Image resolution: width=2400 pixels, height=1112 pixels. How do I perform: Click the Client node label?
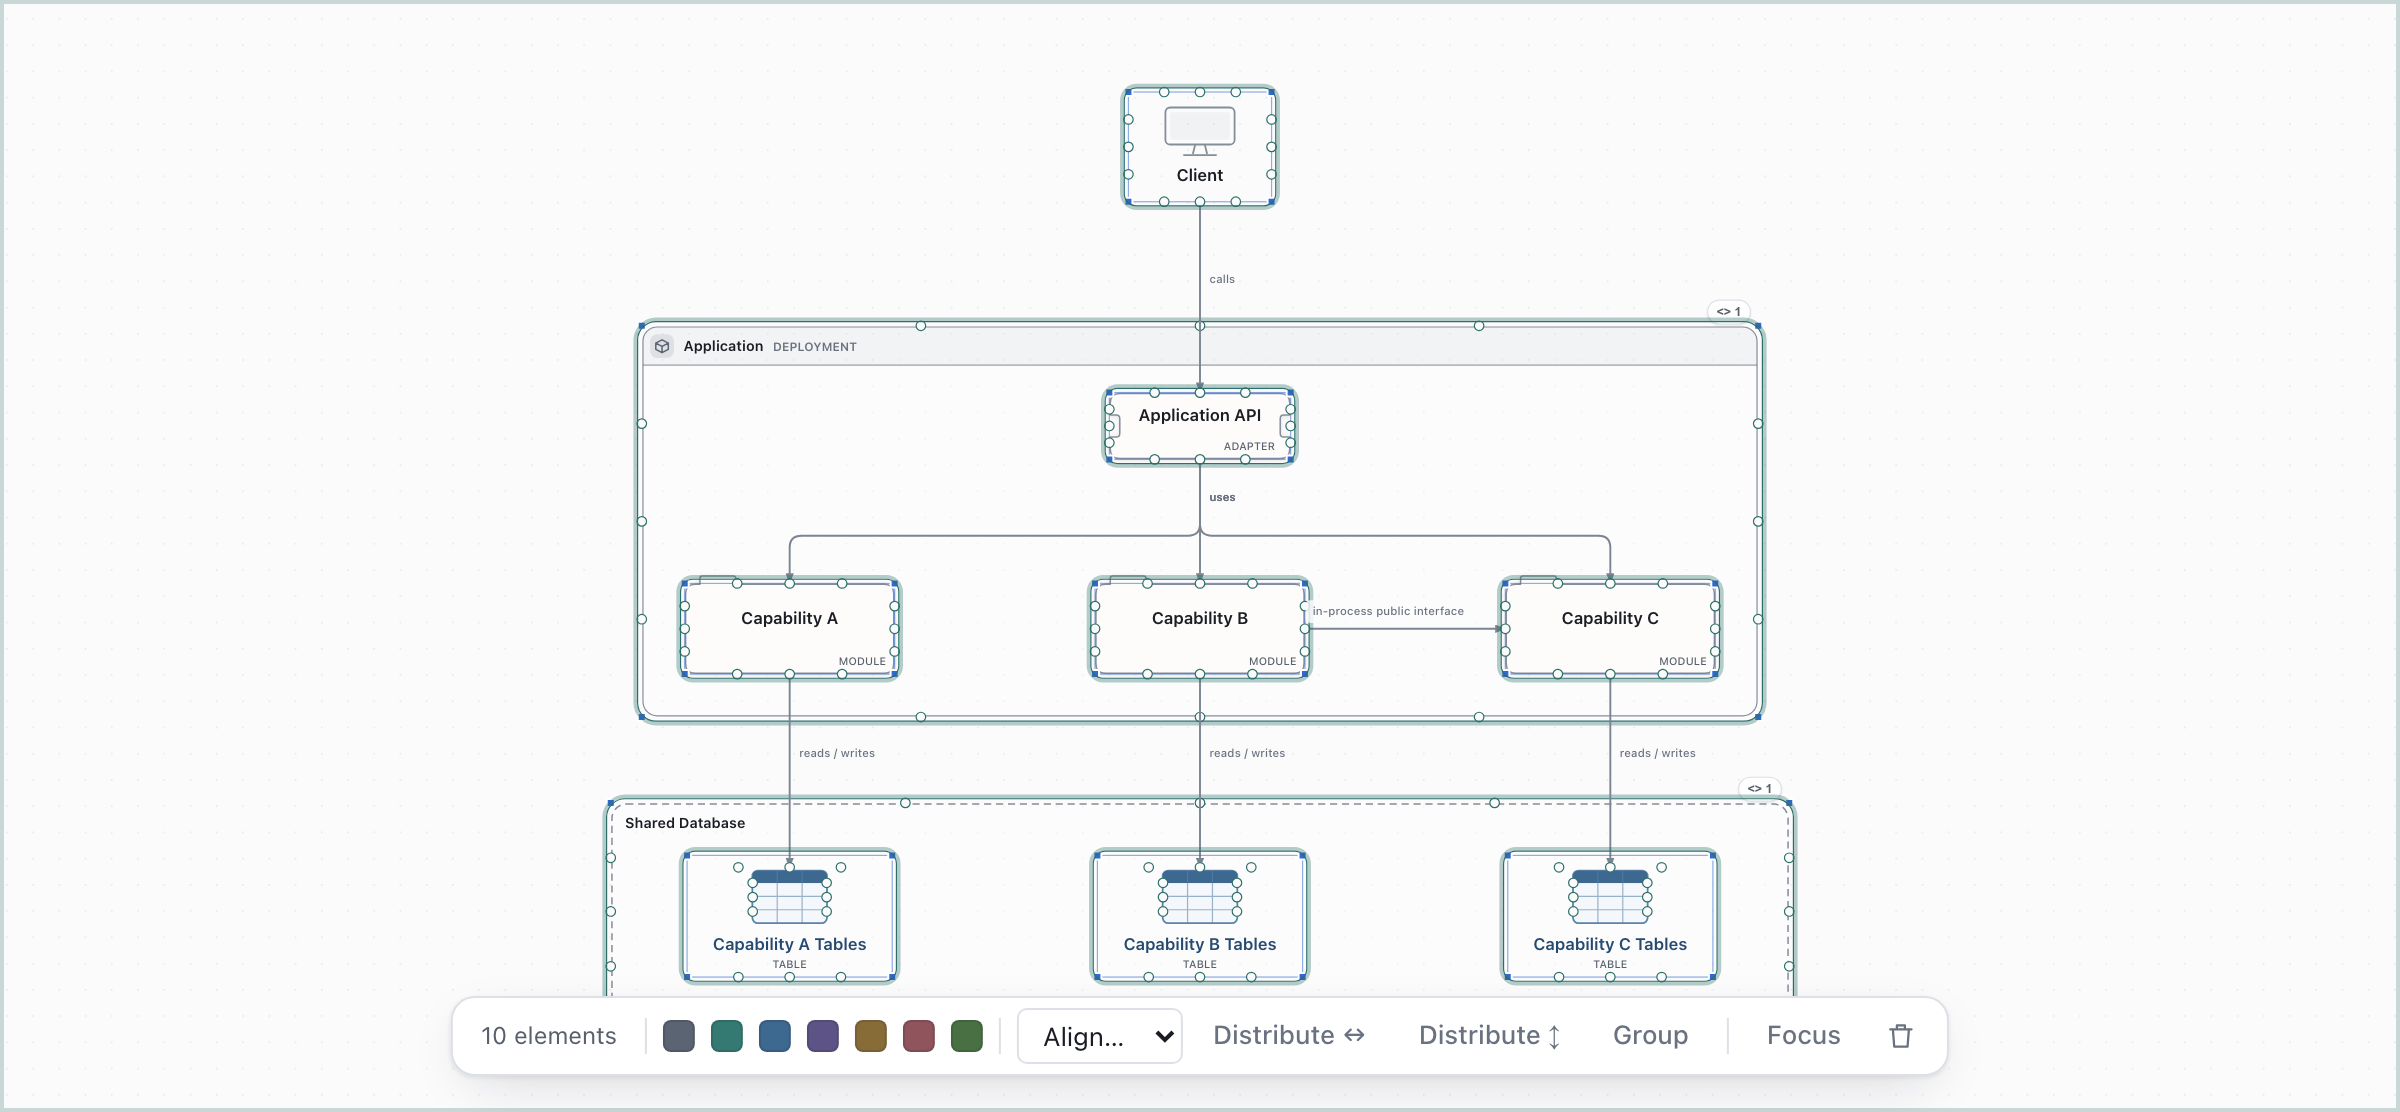[x=1200, y=175]
